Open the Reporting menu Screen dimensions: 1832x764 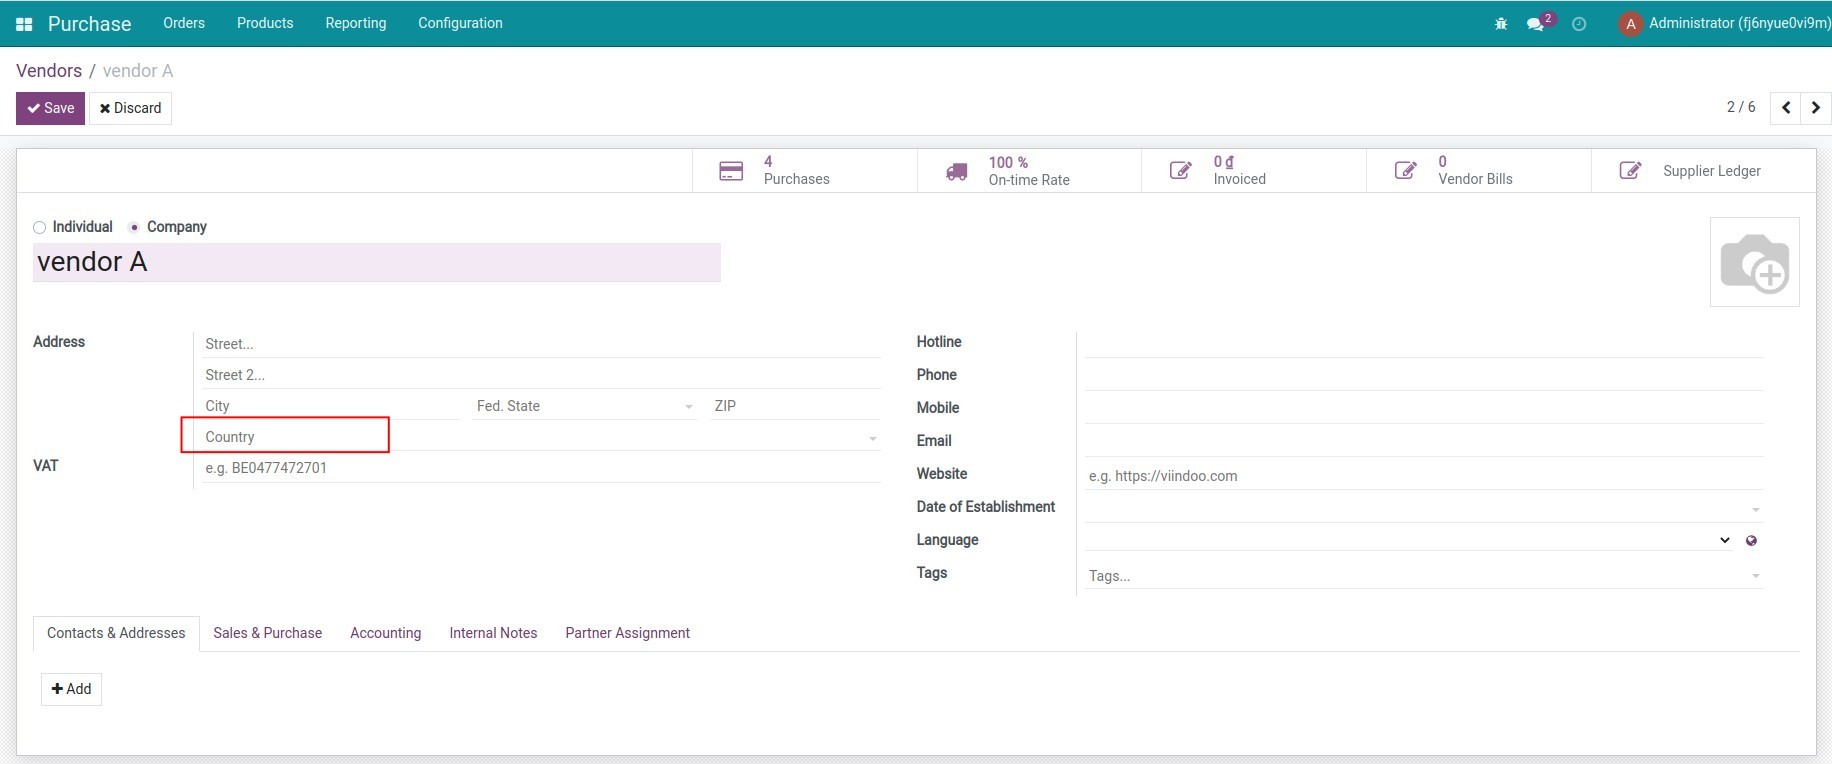click(355, 23)
